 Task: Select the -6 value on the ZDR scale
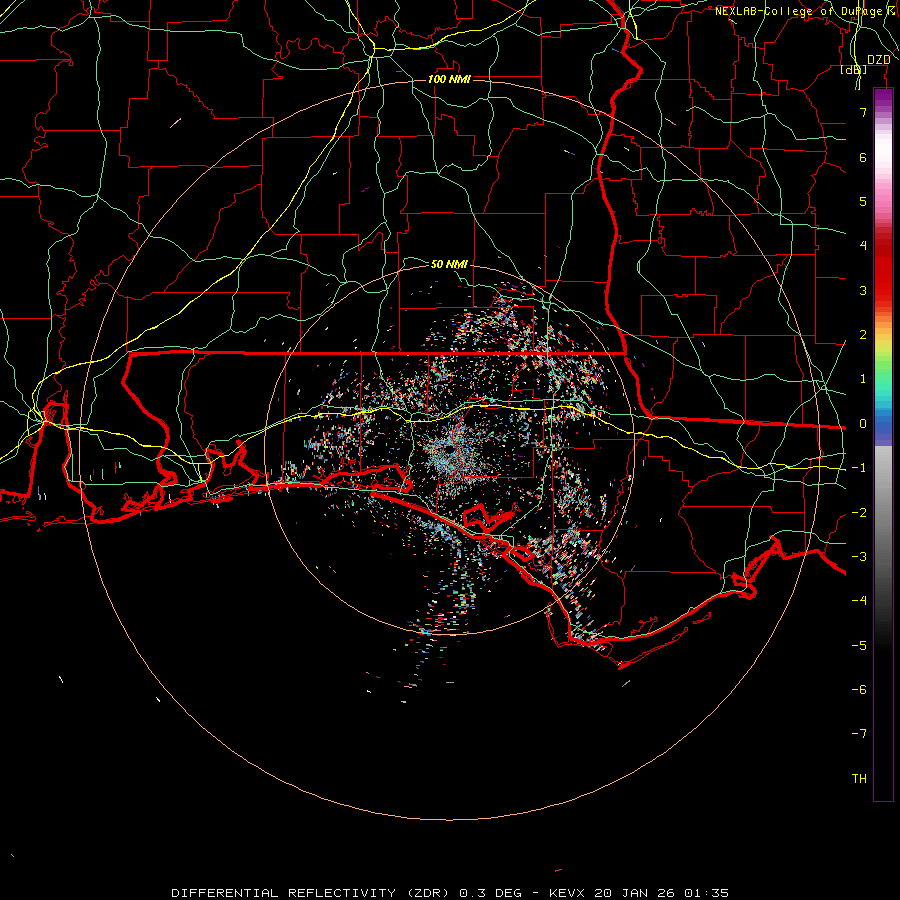pyautogui.click(x=859, y=690)
